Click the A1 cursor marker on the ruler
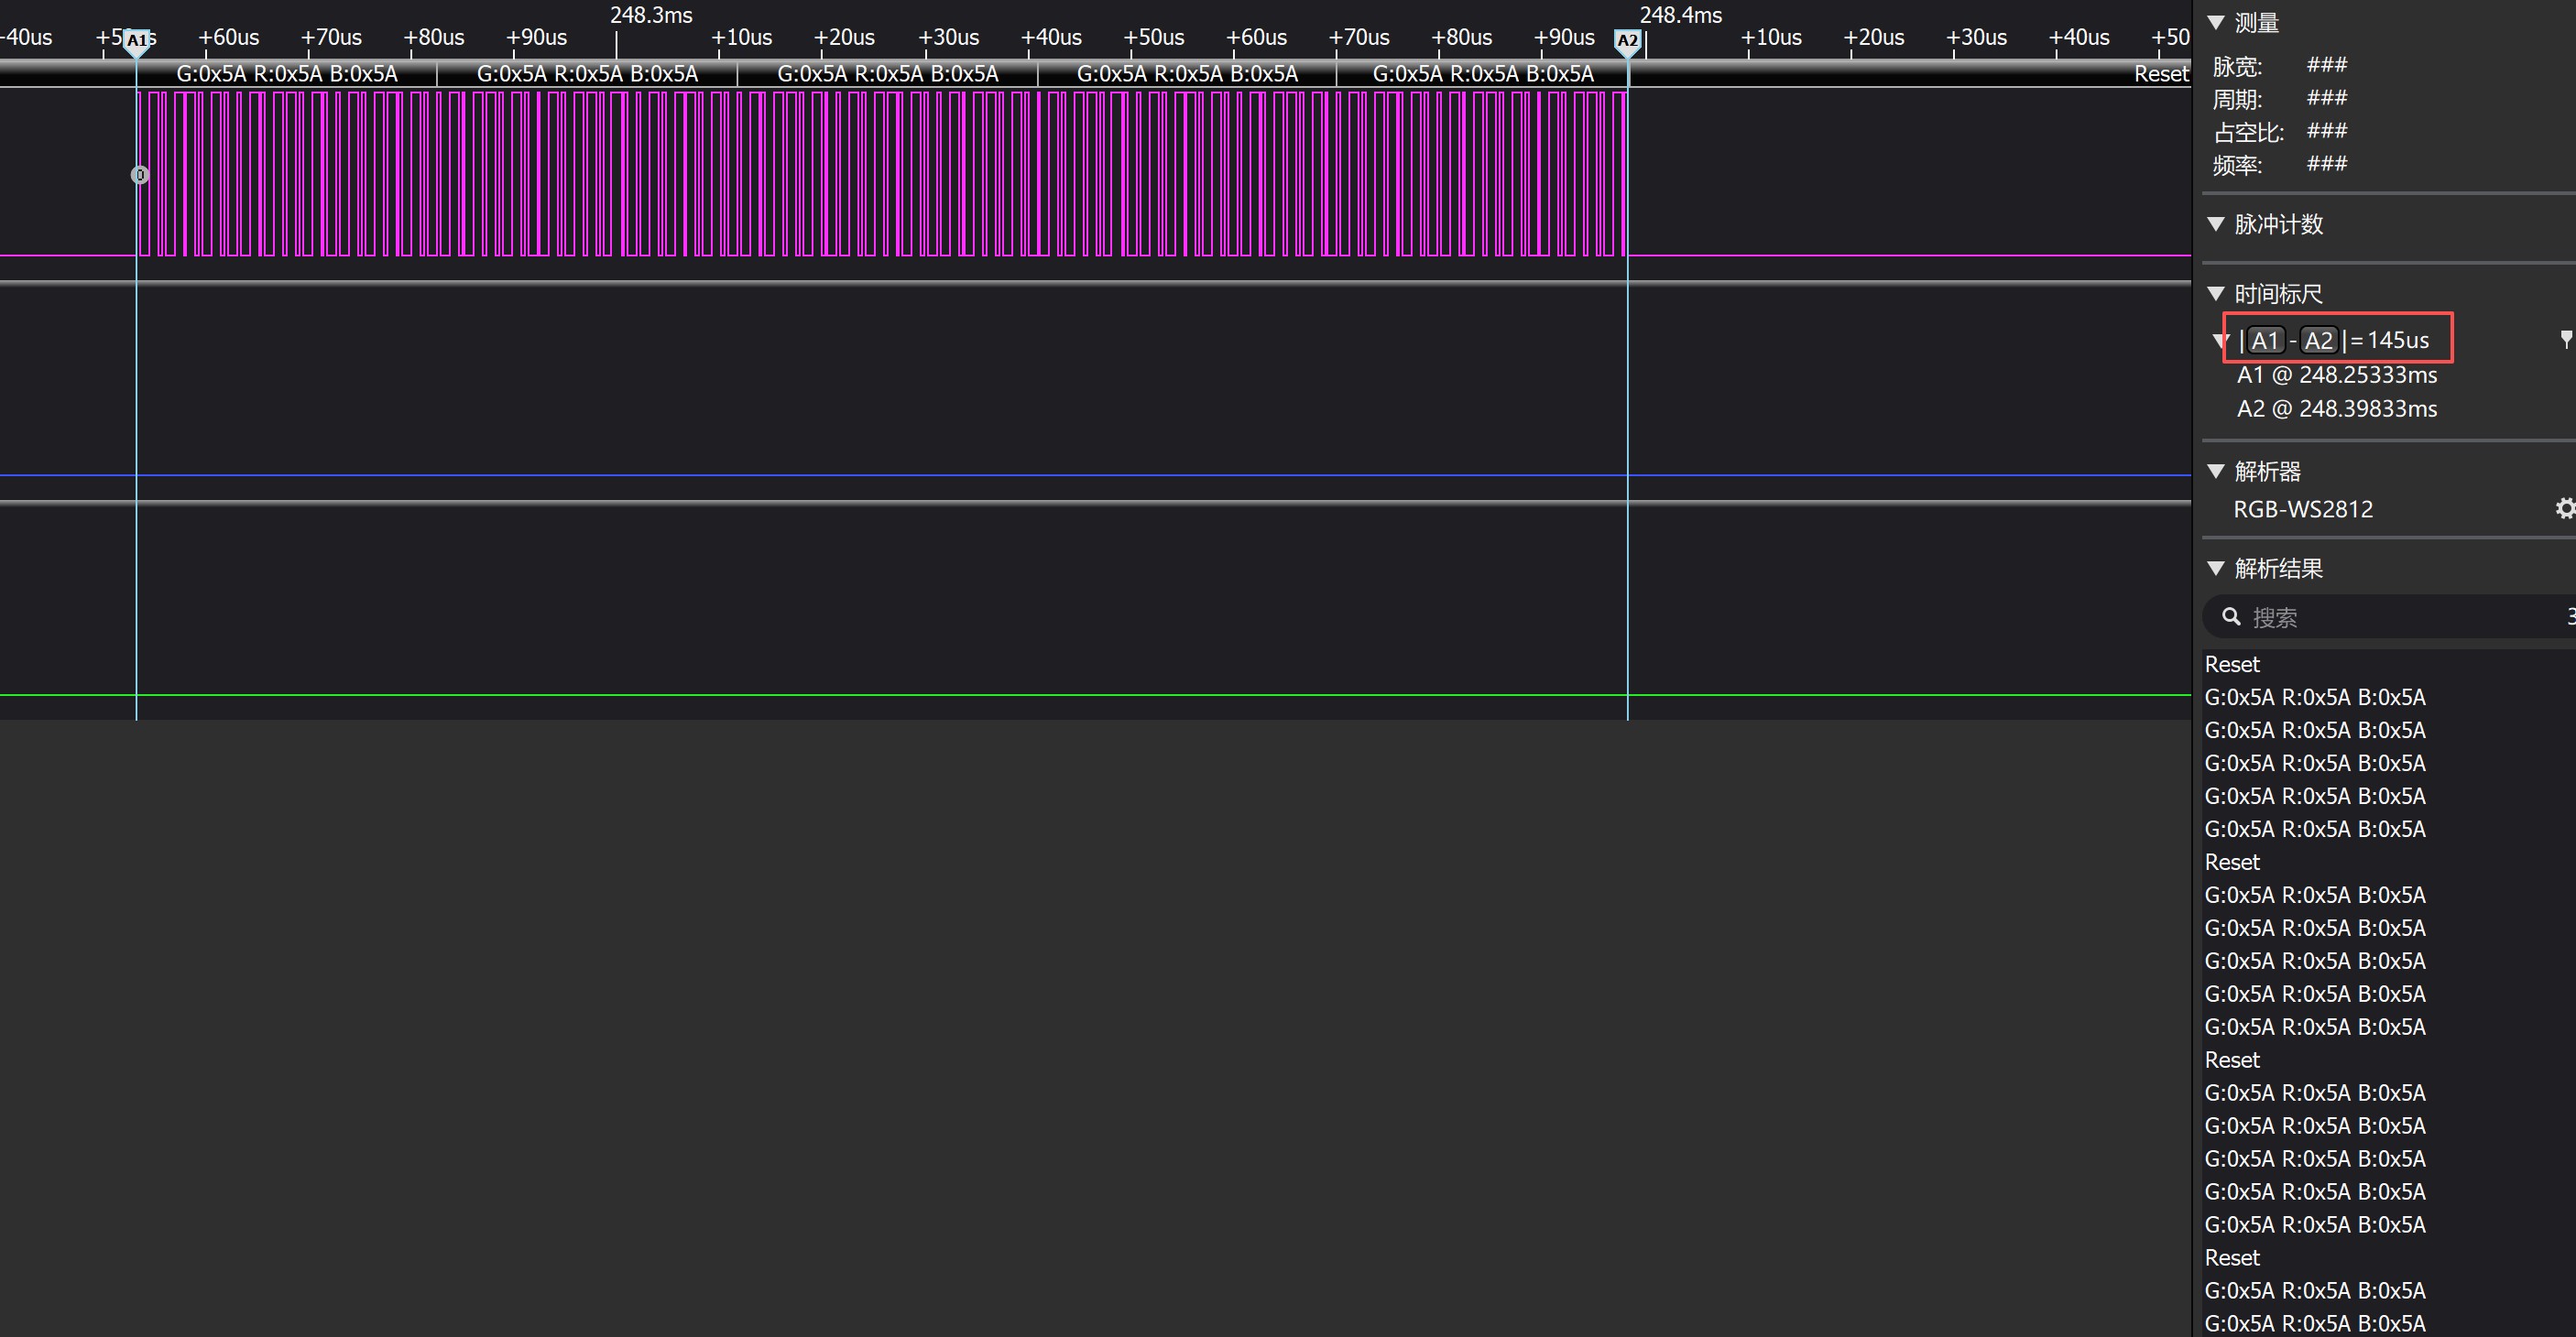Image resolution: width=2576 pixels, height=1337 pixels. 137,41
